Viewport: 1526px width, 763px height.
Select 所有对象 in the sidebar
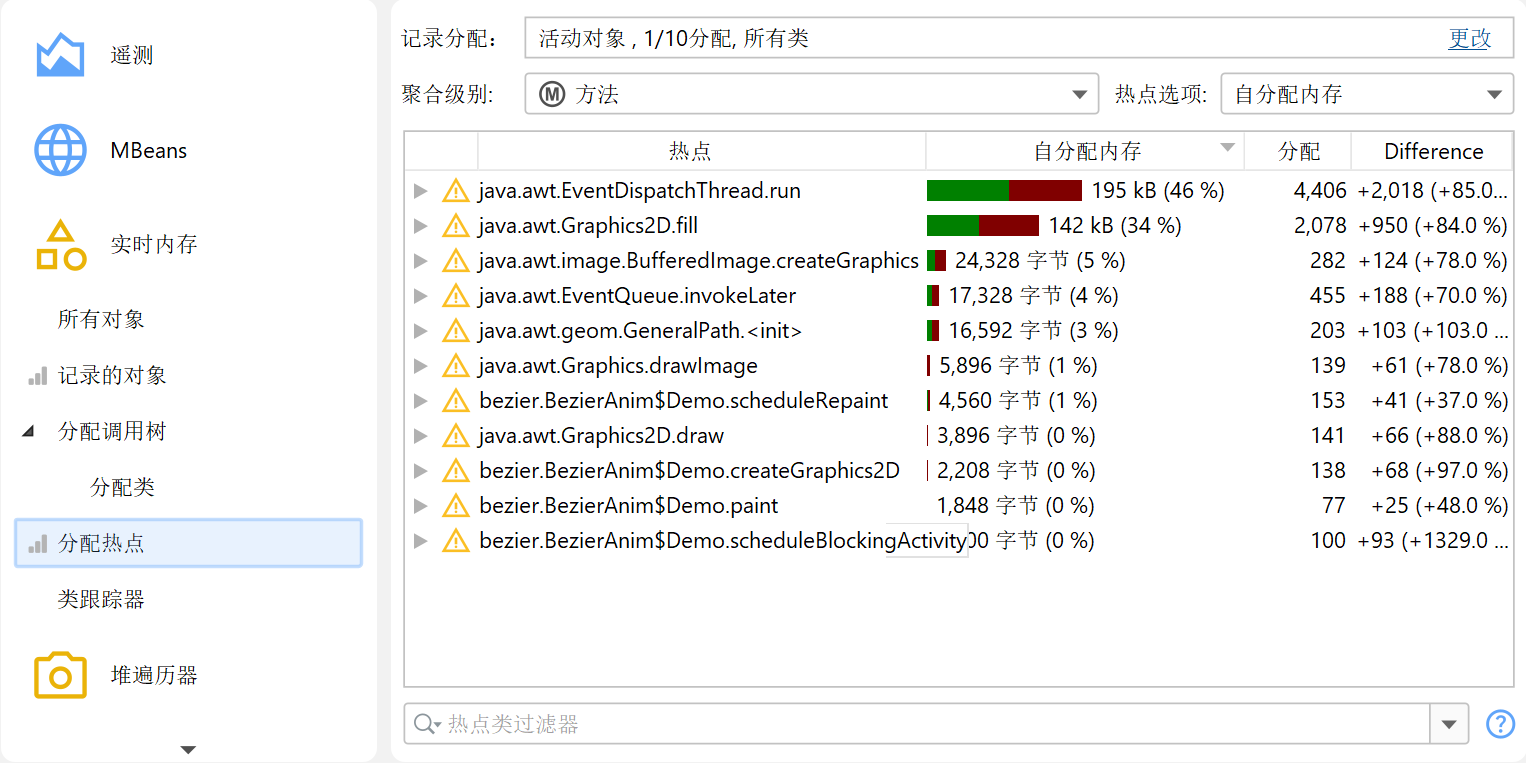coord(101,320)
